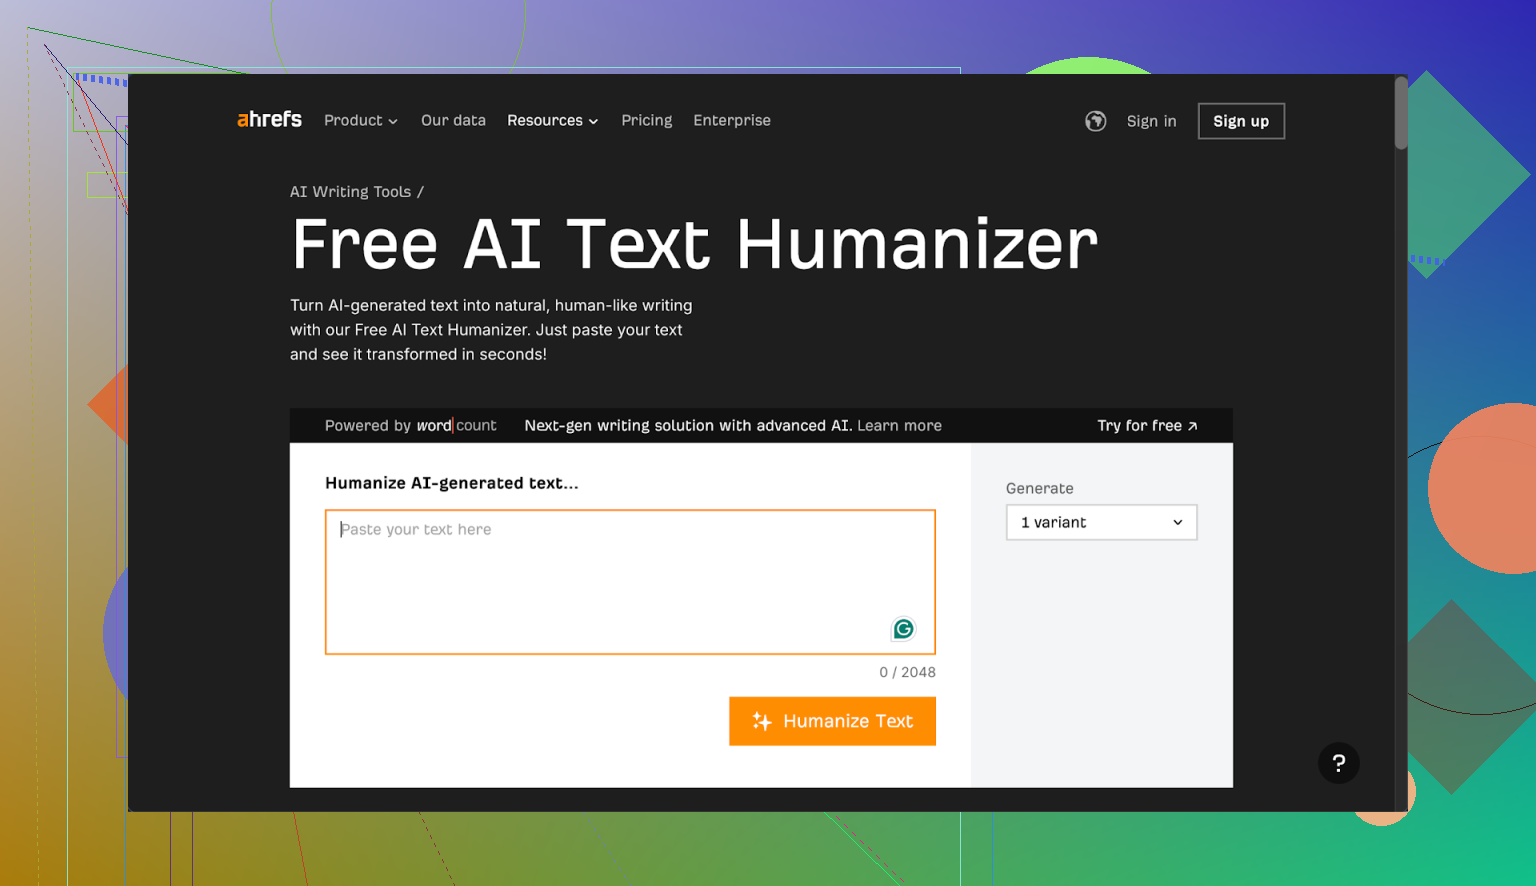Open the question mark help bubble
This screenshot has height=886, width=1536.
pos(1339,763)
